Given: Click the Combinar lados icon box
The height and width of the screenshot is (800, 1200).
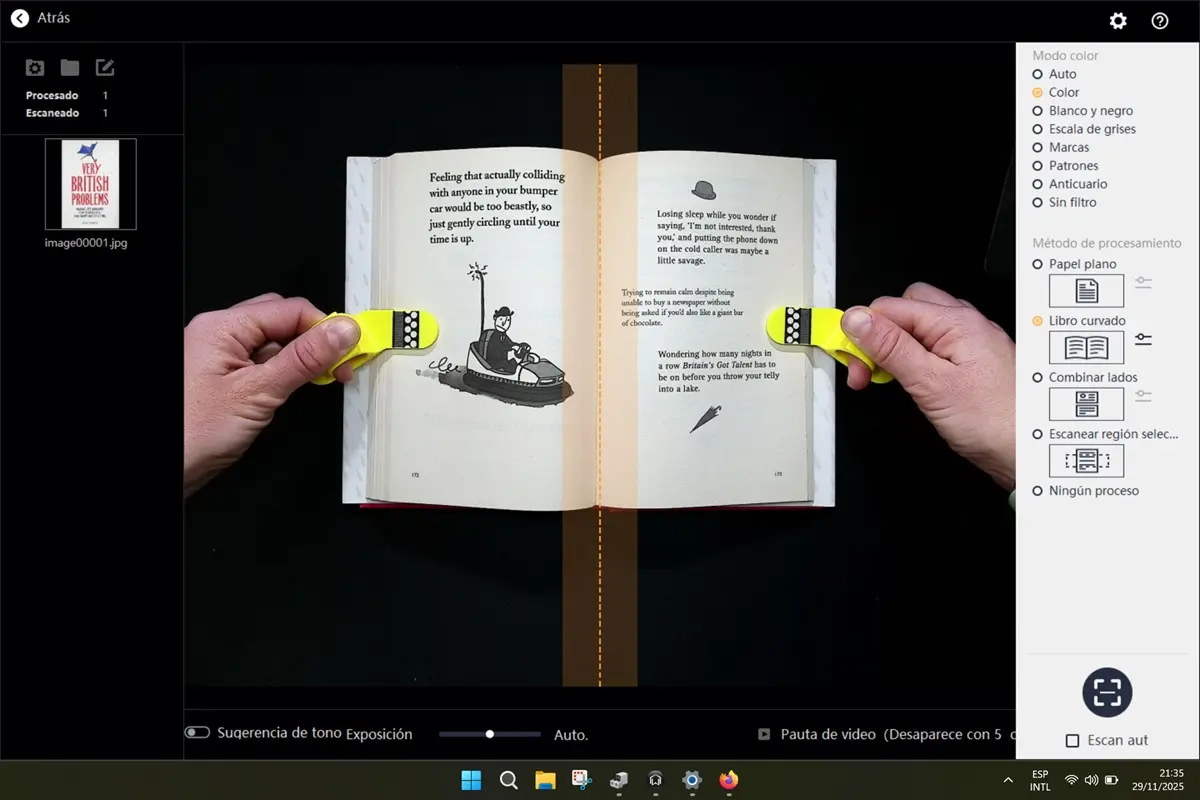Looking at the screenshot, I should pyautogui.click(x=1086, y=404).
